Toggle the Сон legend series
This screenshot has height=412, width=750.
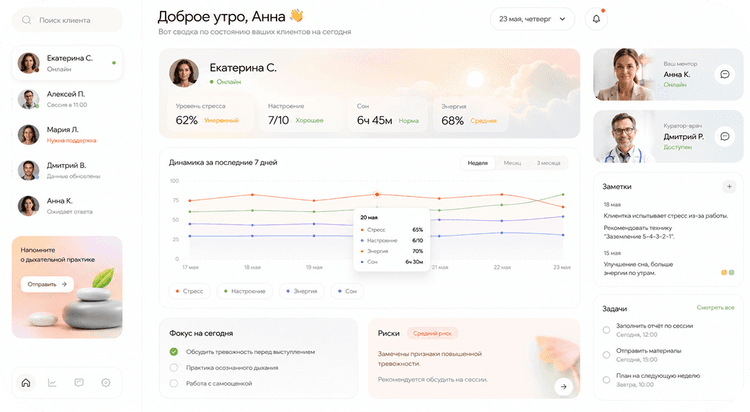(x=347, y=291)
